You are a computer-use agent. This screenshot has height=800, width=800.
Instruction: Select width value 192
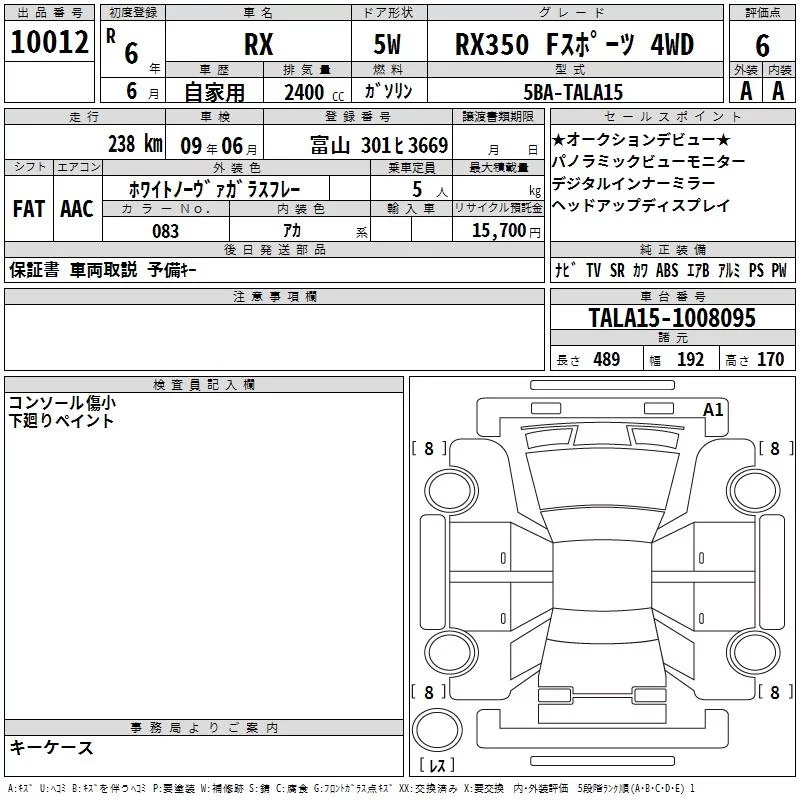pyautogui.click(x=690, y=360)
